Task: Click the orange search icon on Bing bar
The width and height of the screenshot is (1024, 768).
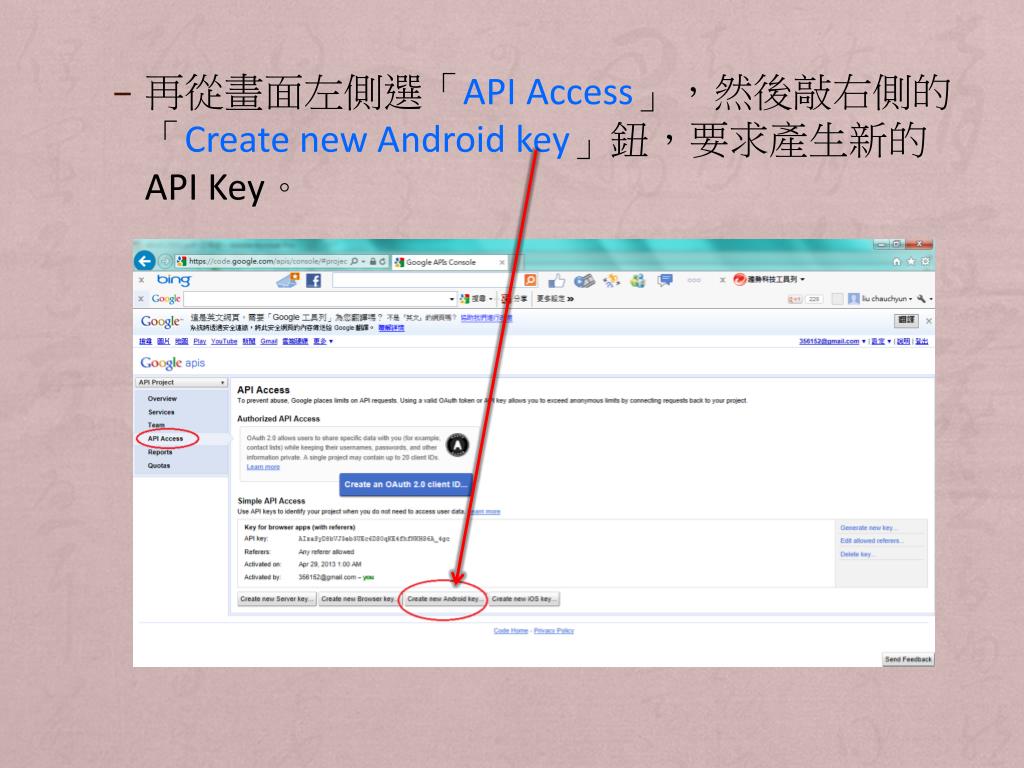Action: [530, 280]
